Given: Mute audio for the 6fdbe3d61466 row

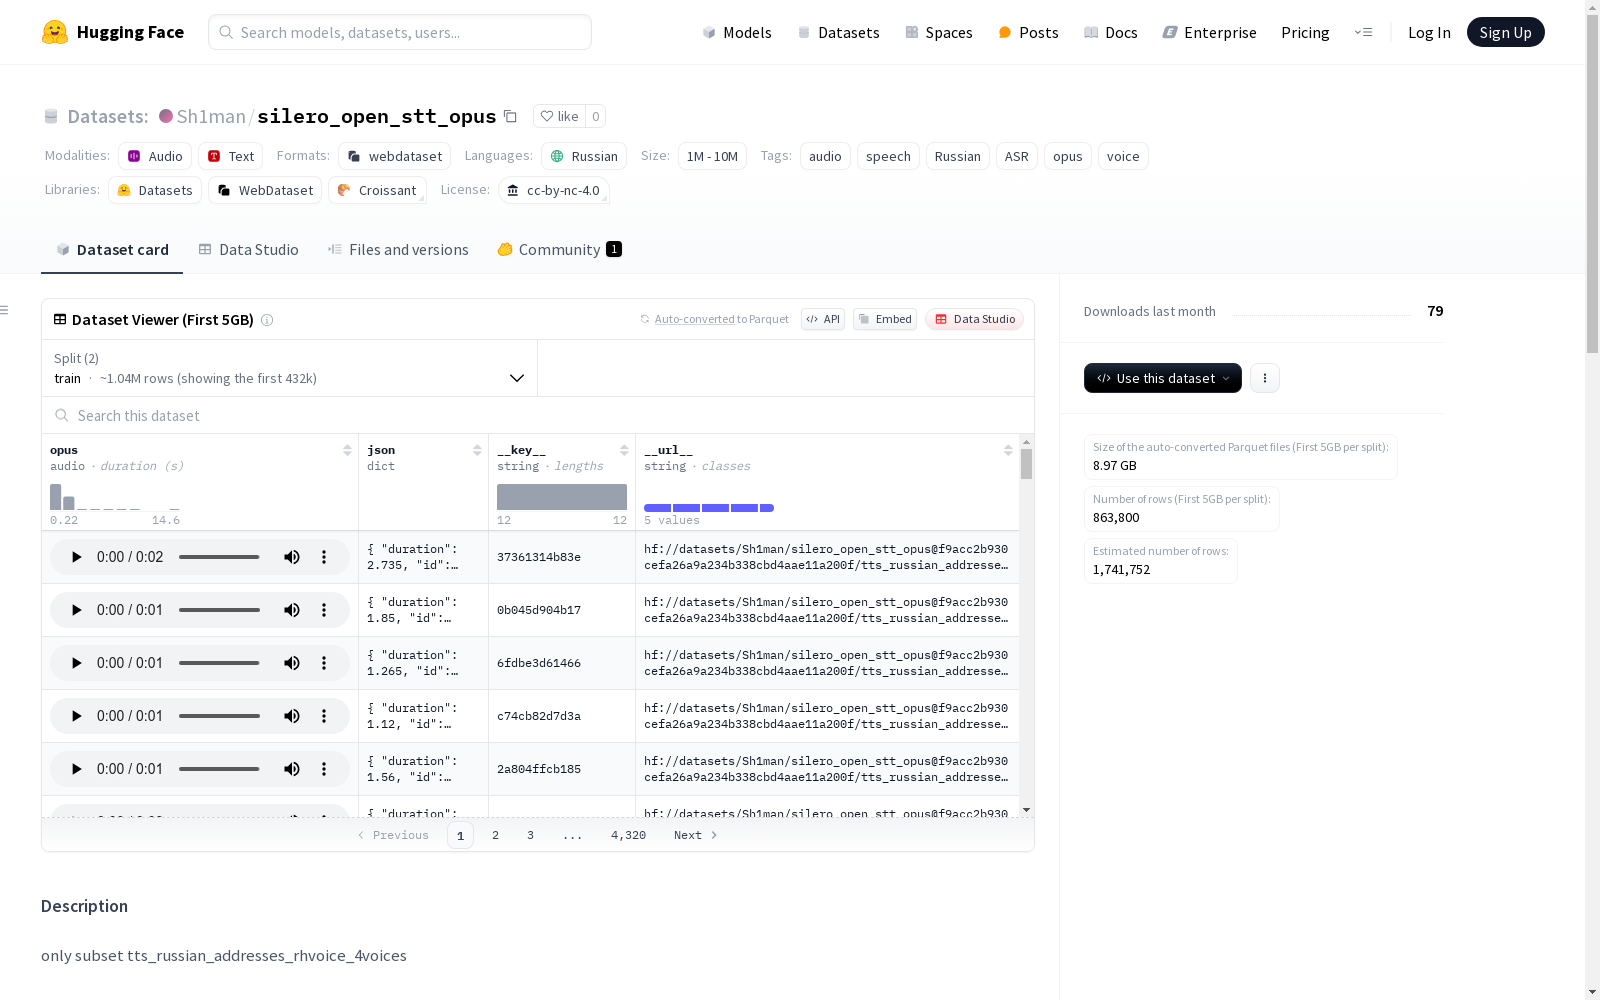Looking at the screenshot, I should (292, 663).
